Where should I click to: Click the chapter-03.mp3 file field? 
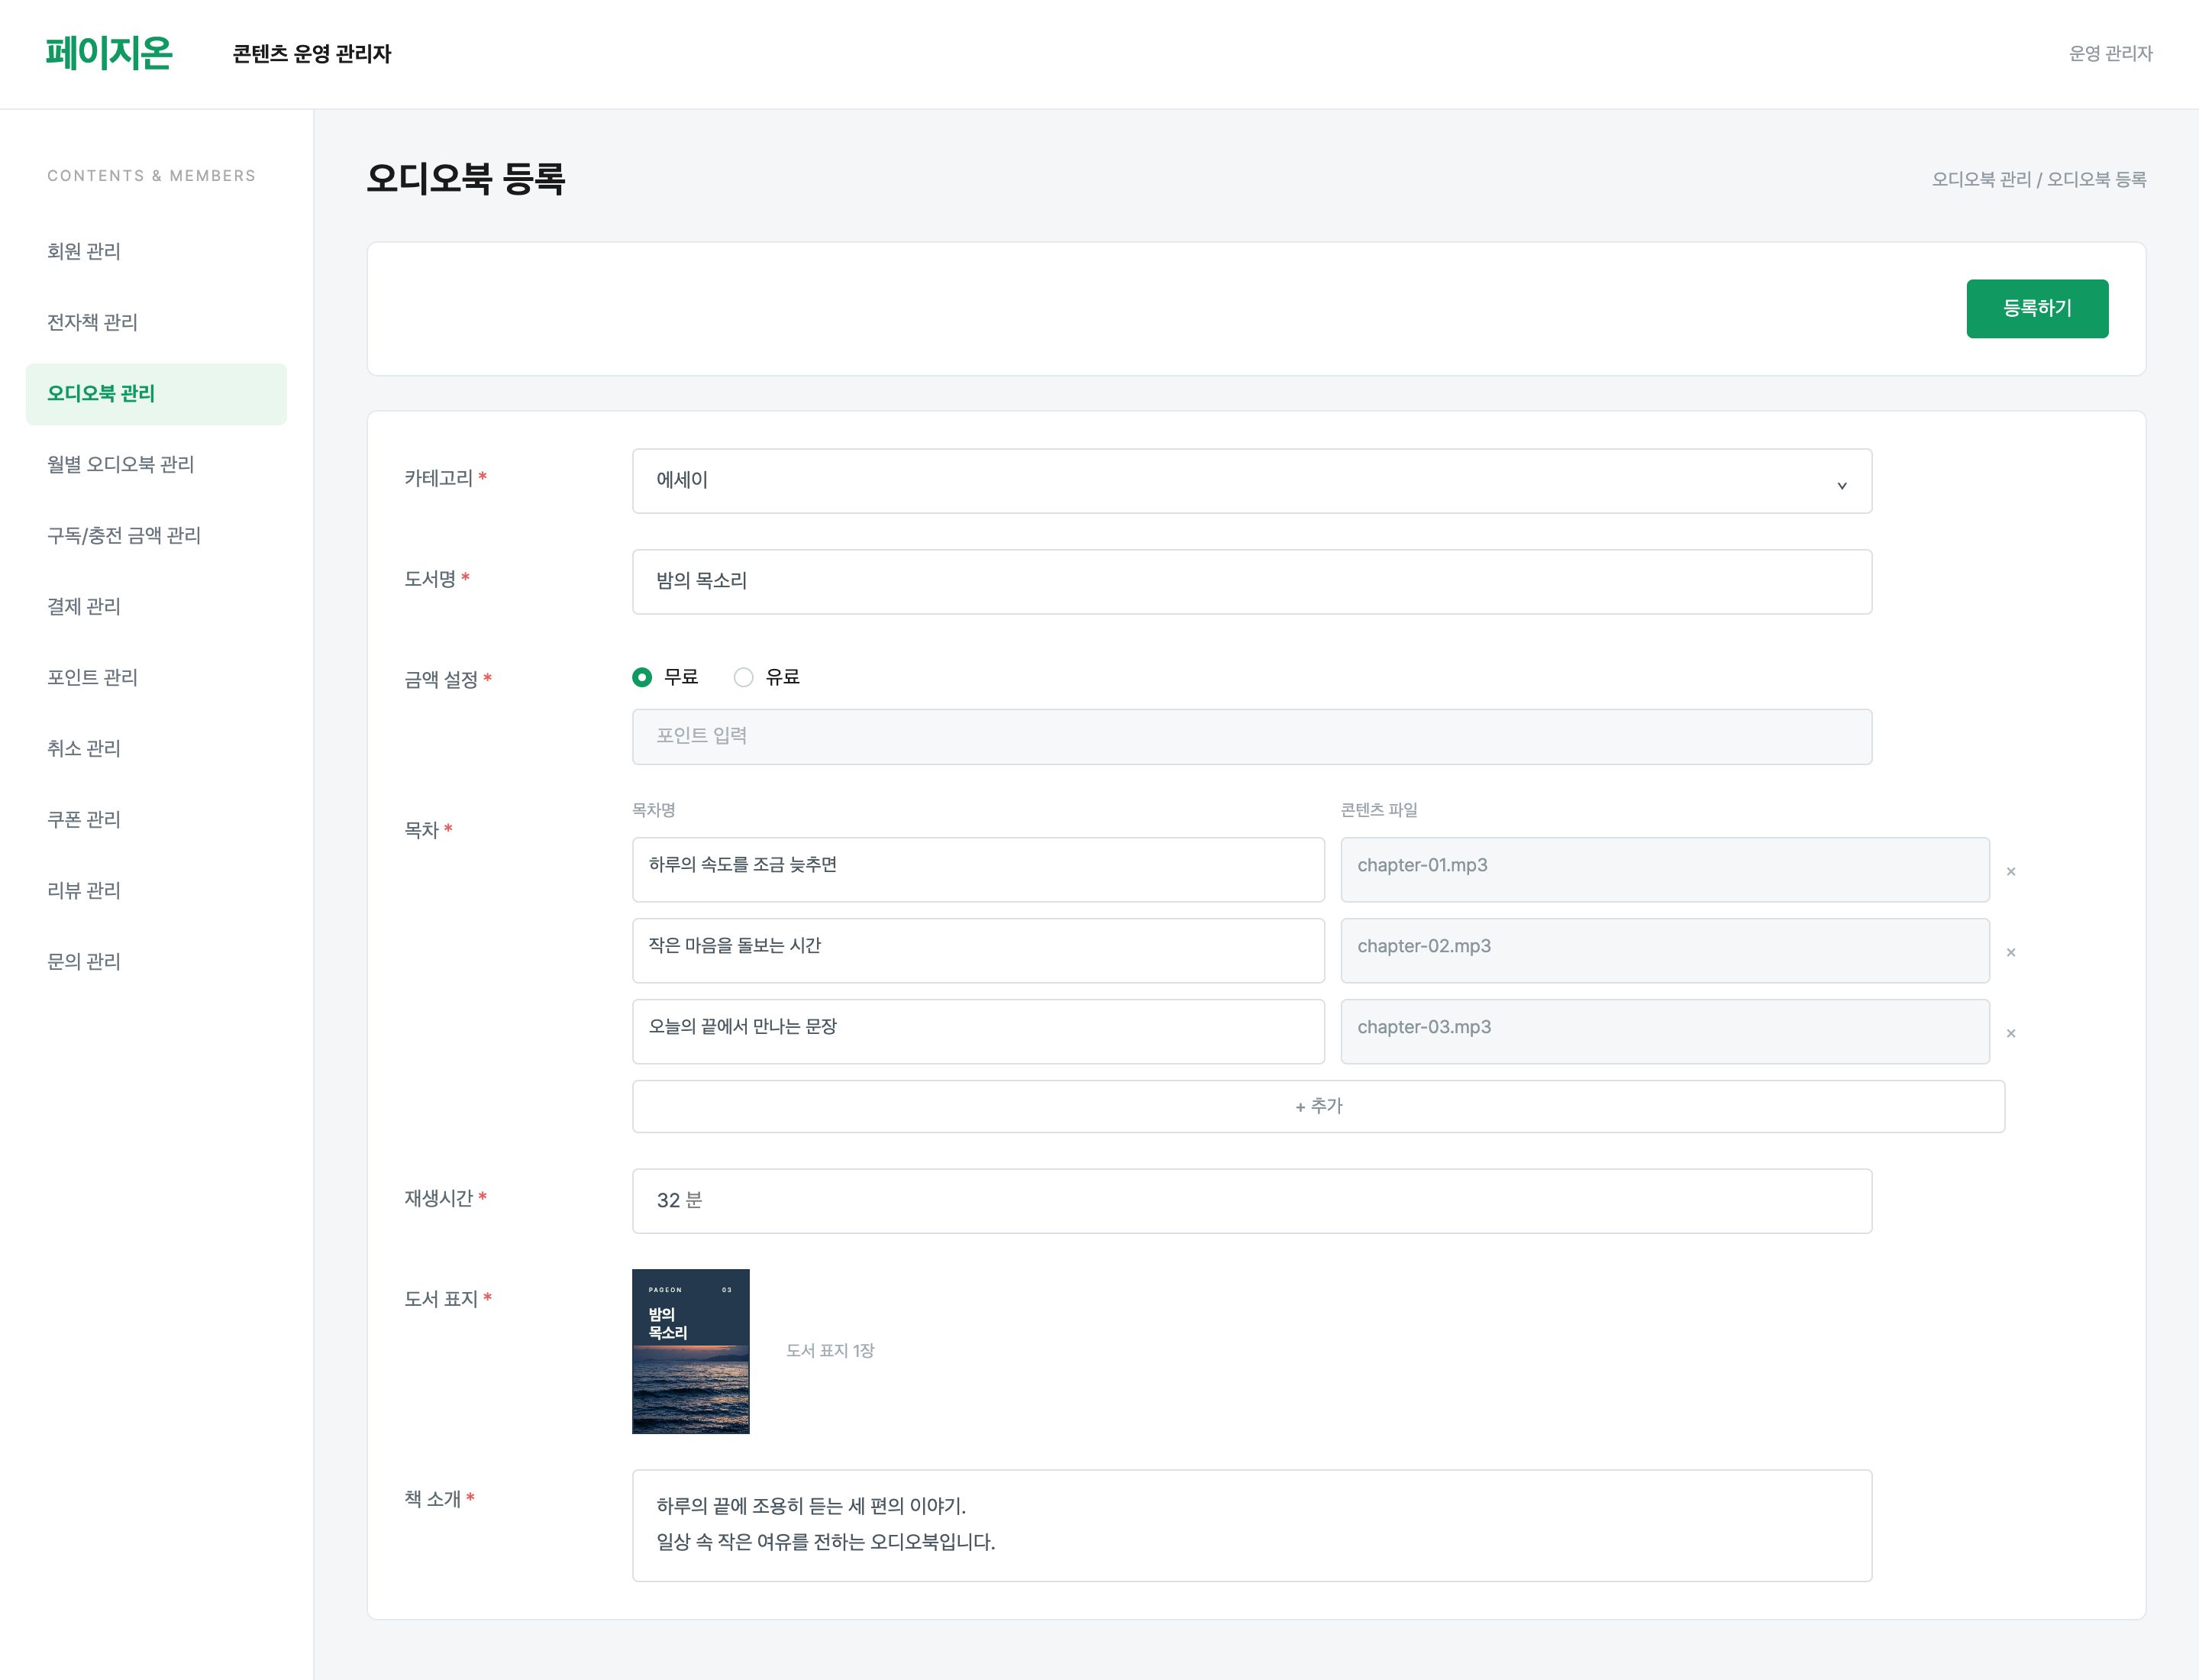click(1665, 1031)
